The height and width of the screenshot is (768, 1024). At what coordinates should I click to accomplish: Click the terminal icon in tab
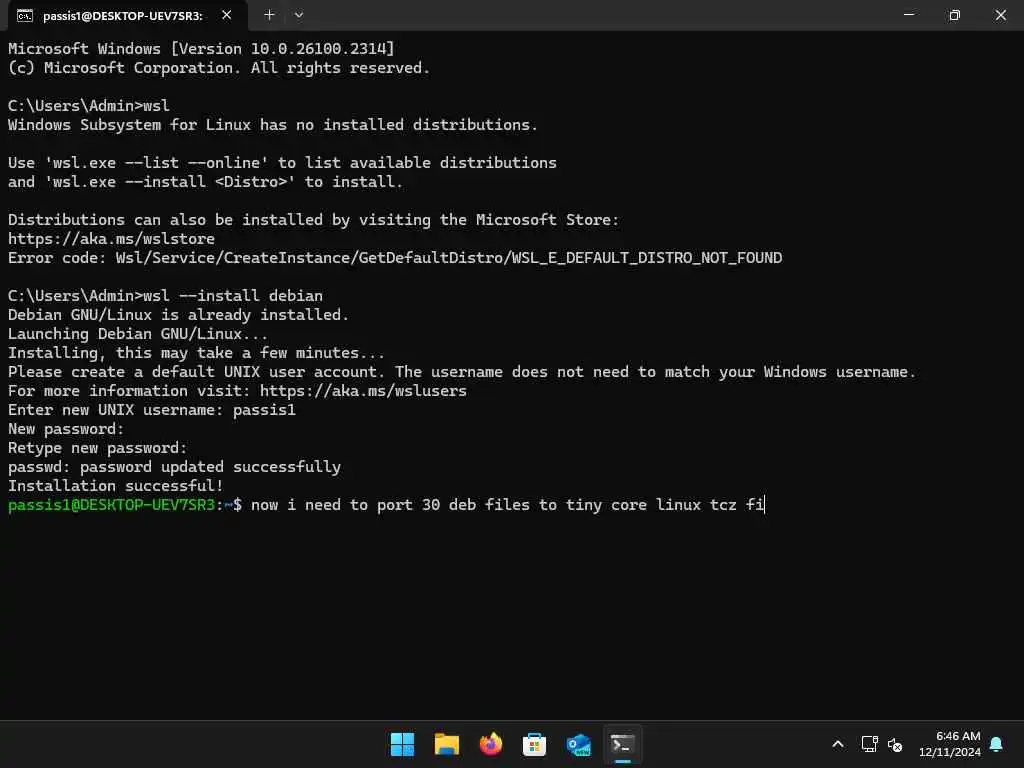(x=25, y=16)
